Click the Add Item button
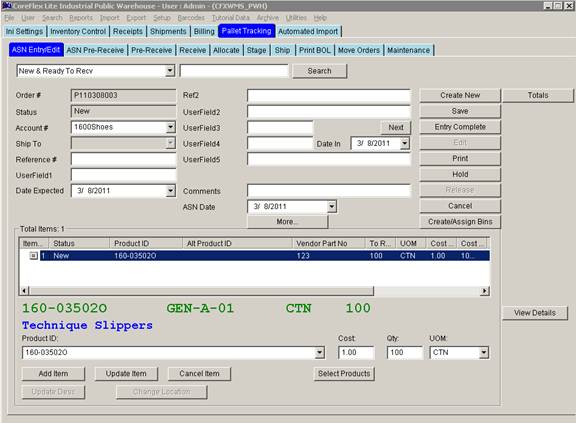This screenshot has height=423, width=576. [x=53, y=373]
